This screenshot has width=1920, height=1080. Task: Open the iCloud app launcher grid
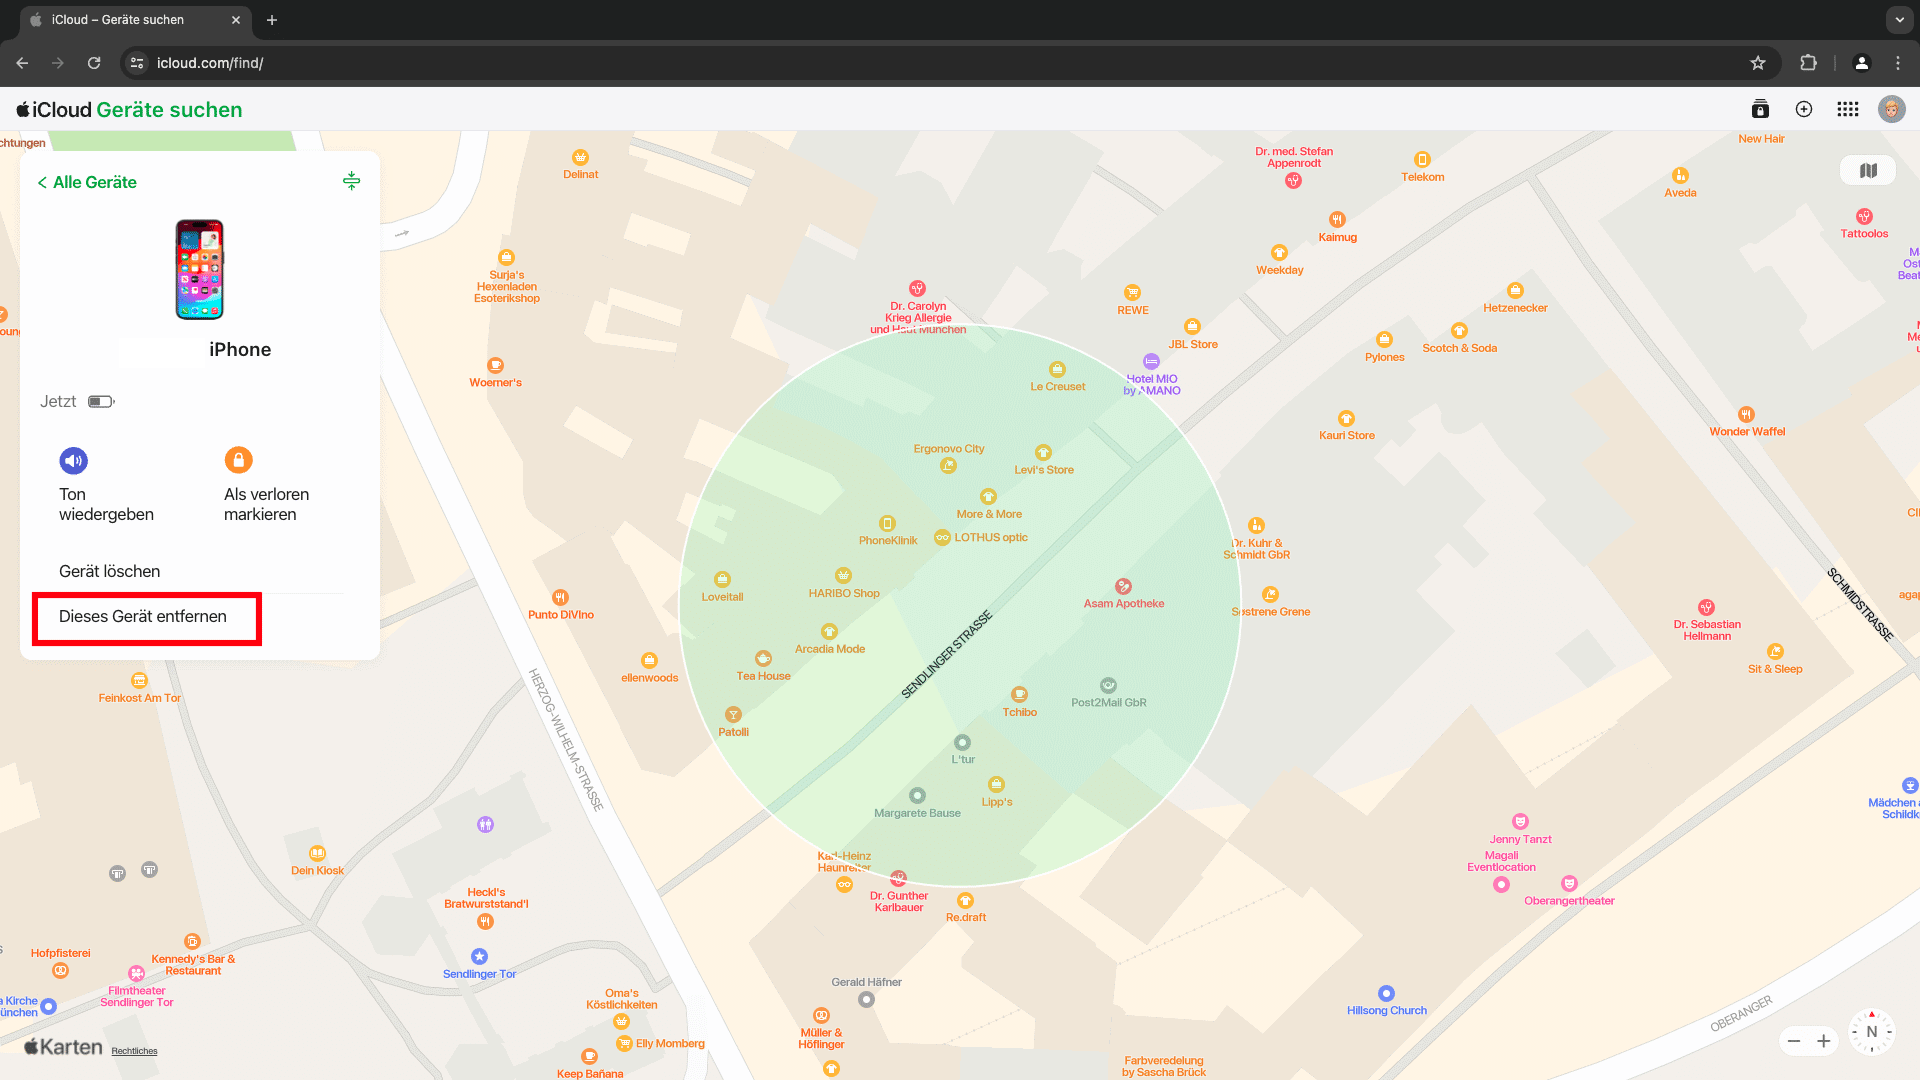(1847, 110)
